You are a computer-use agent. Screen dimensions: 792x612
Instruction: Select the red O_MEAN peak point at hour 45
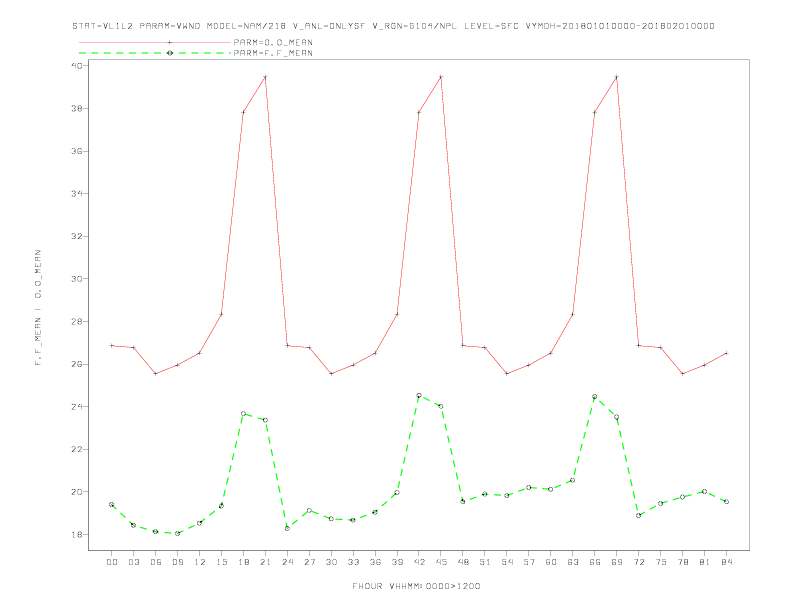click(x=441, y=77)
